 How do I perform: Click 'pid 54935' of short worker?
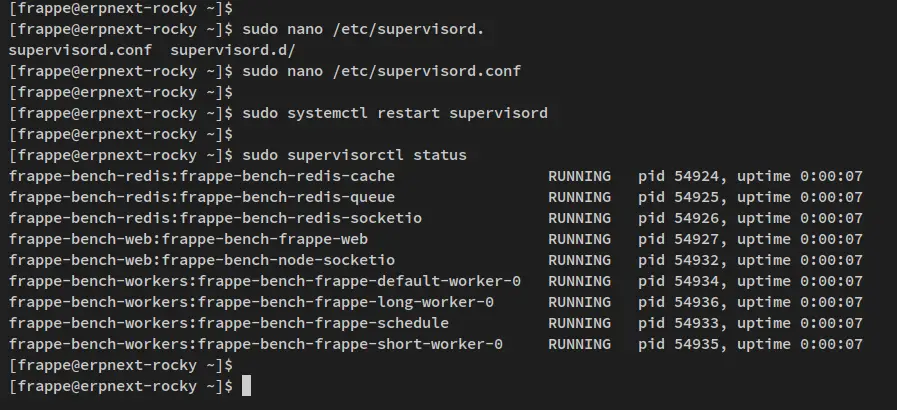(x=678, y=344)
